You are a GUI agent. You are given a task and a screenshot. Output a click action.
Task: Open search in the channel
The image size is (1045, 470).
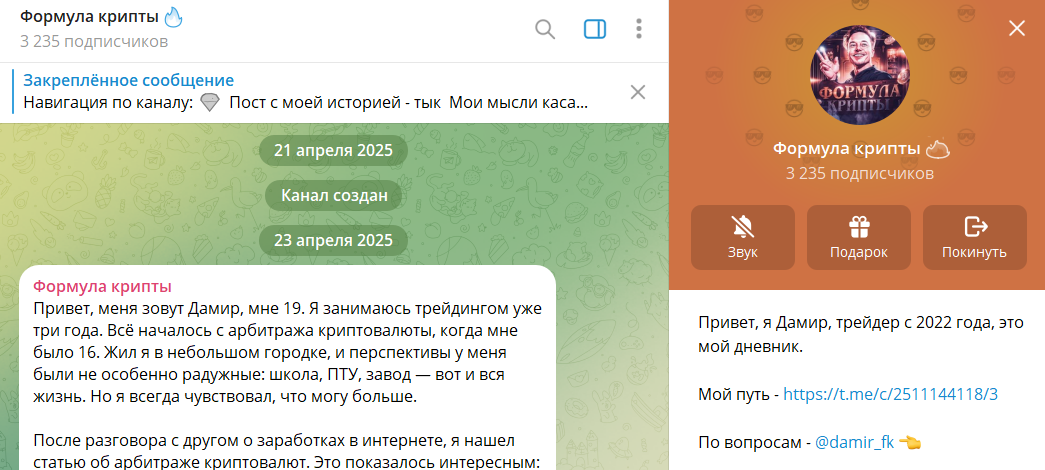545,29
